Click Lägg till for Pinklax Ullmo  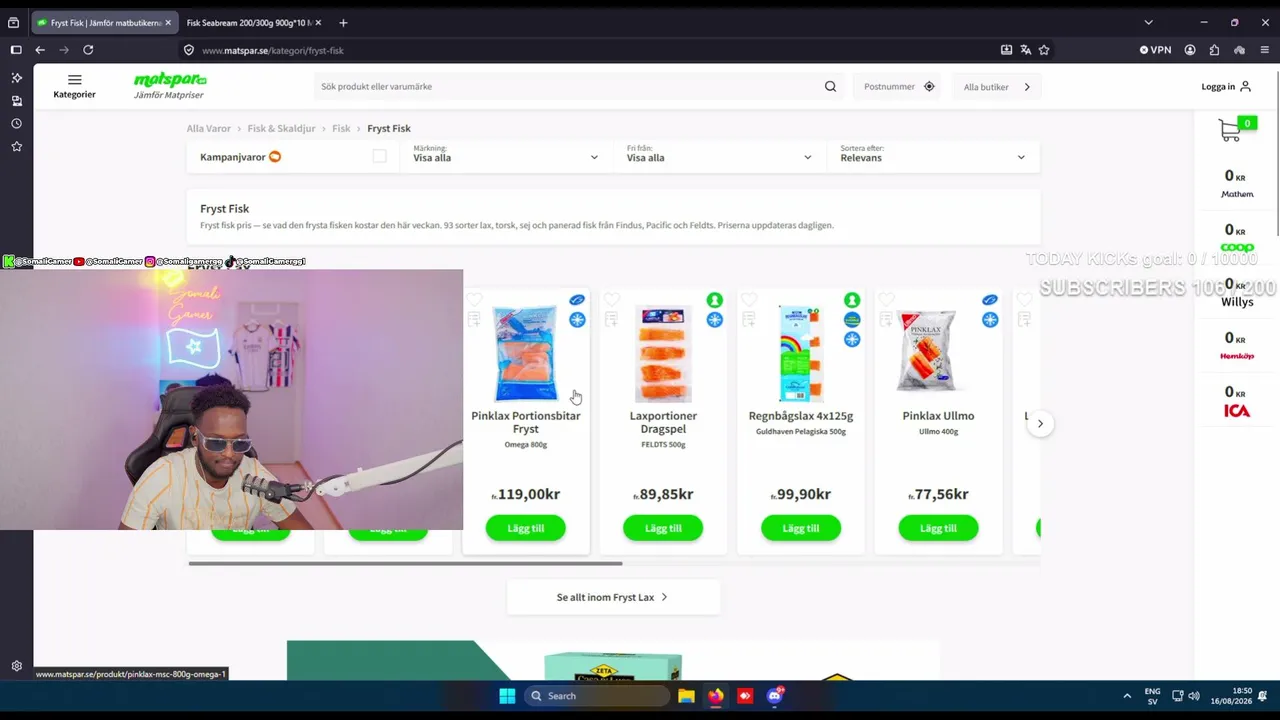point(938,528)
